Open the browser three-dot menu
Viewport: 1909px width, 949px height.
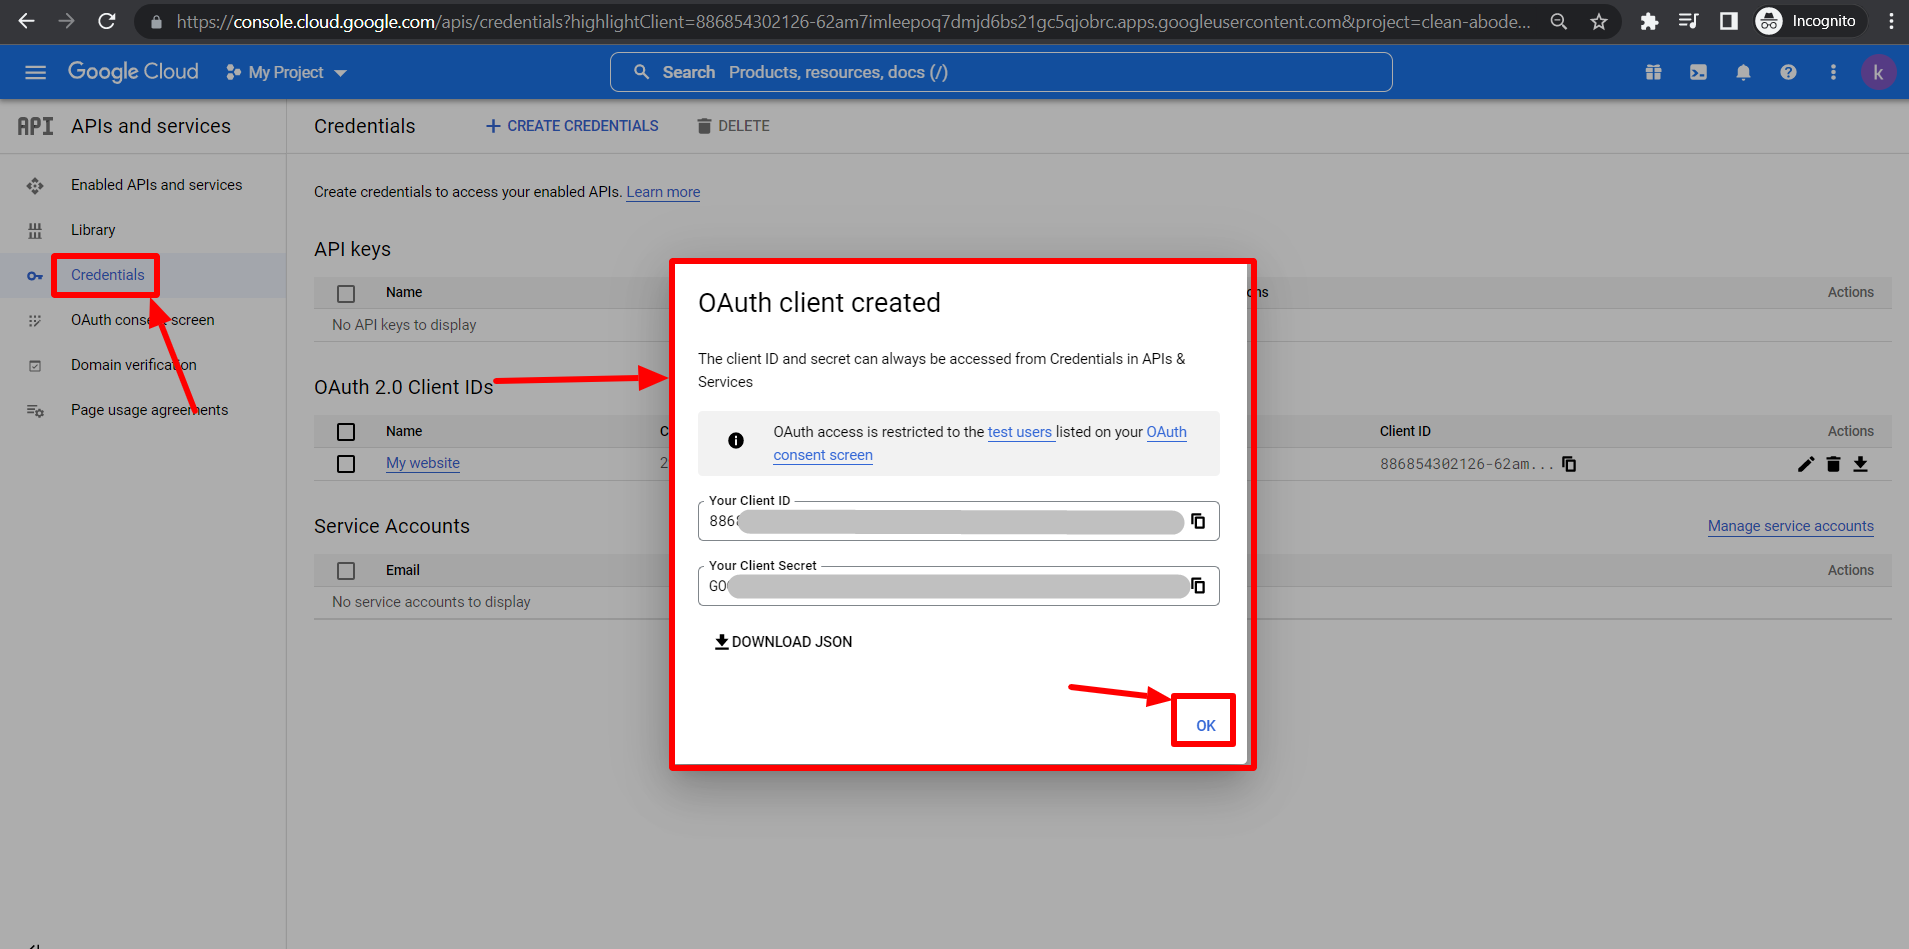pyautogui.click(x=1891, y=21)
